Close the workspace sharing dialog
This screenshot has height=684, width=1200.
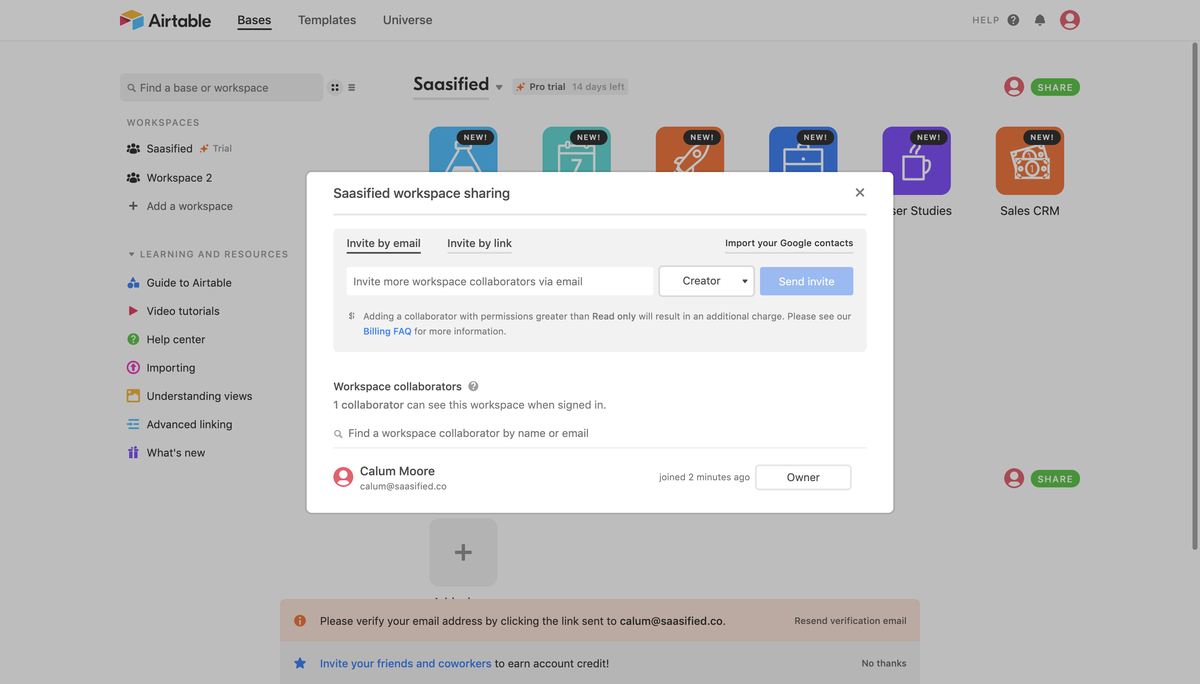coord(860,193)
